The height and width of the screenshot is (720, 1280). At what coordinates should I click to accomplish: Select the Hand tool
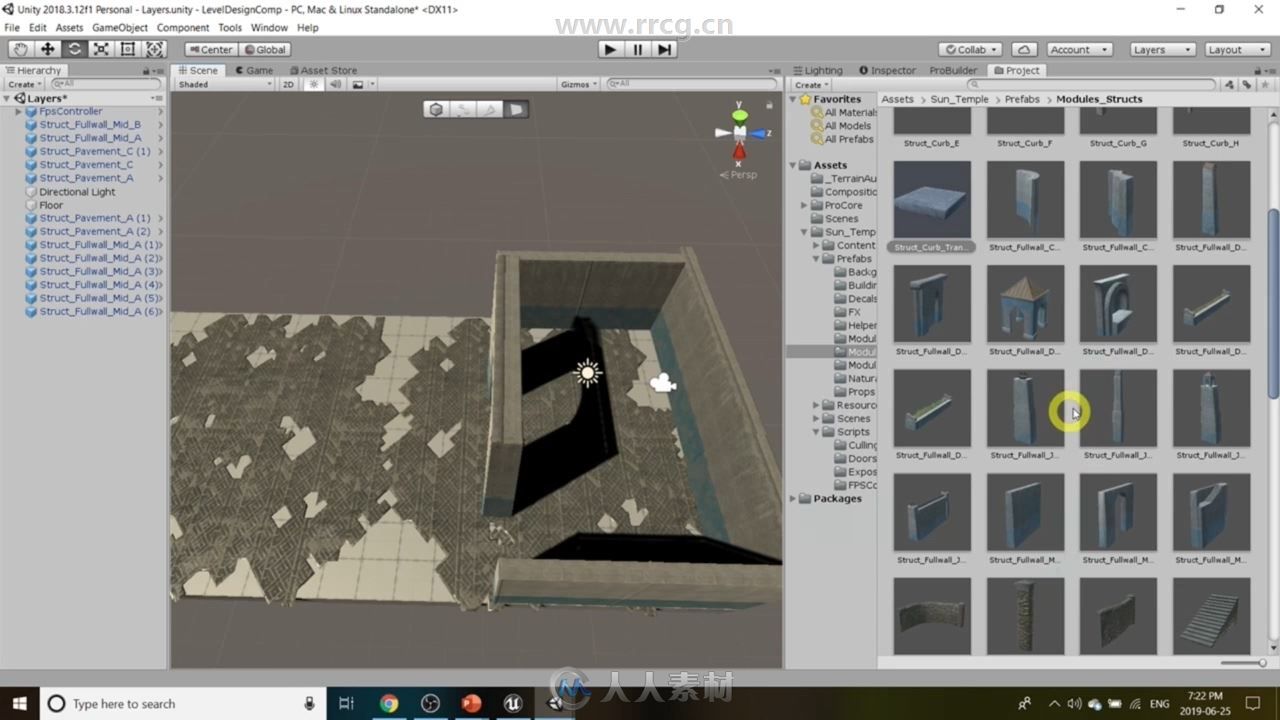pos(20,49)
